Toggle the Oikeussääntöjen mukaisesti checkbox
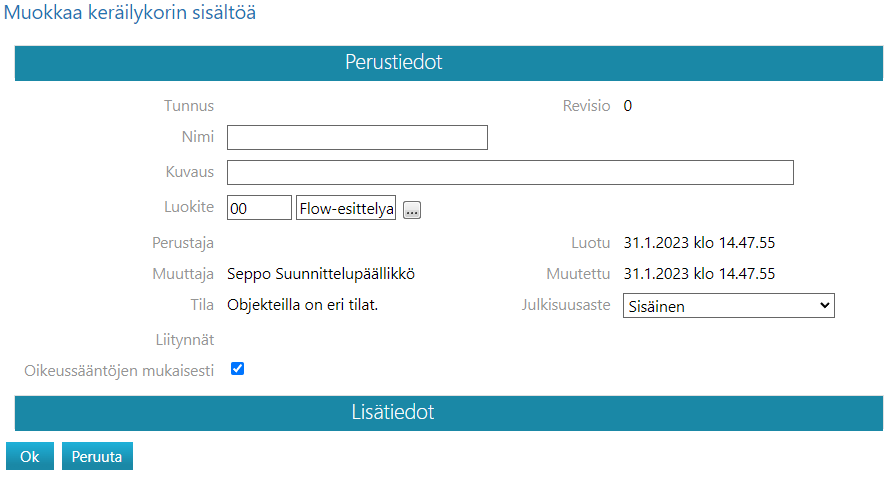The image size is (884, 477). [237, 369]
